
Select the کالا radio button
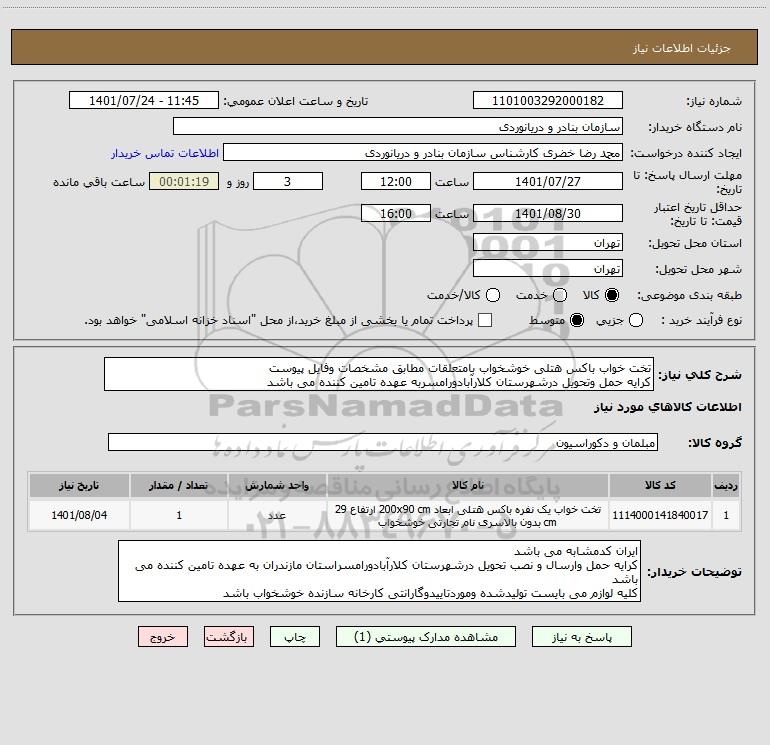(612, 295)
